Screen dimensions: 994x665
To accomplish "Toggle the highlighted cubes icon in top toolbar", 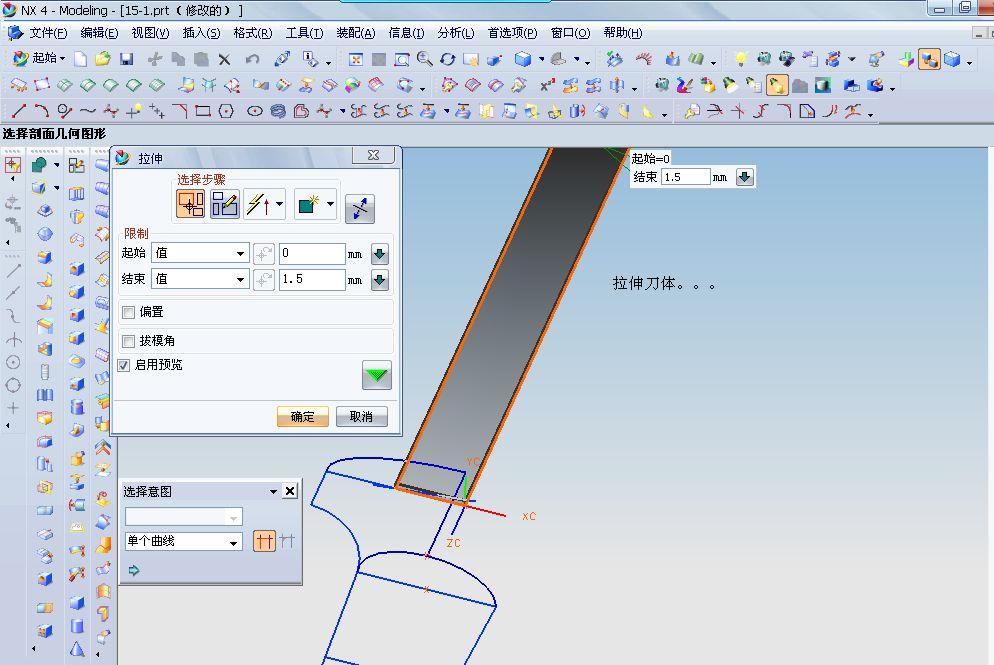I will (929, 60).
